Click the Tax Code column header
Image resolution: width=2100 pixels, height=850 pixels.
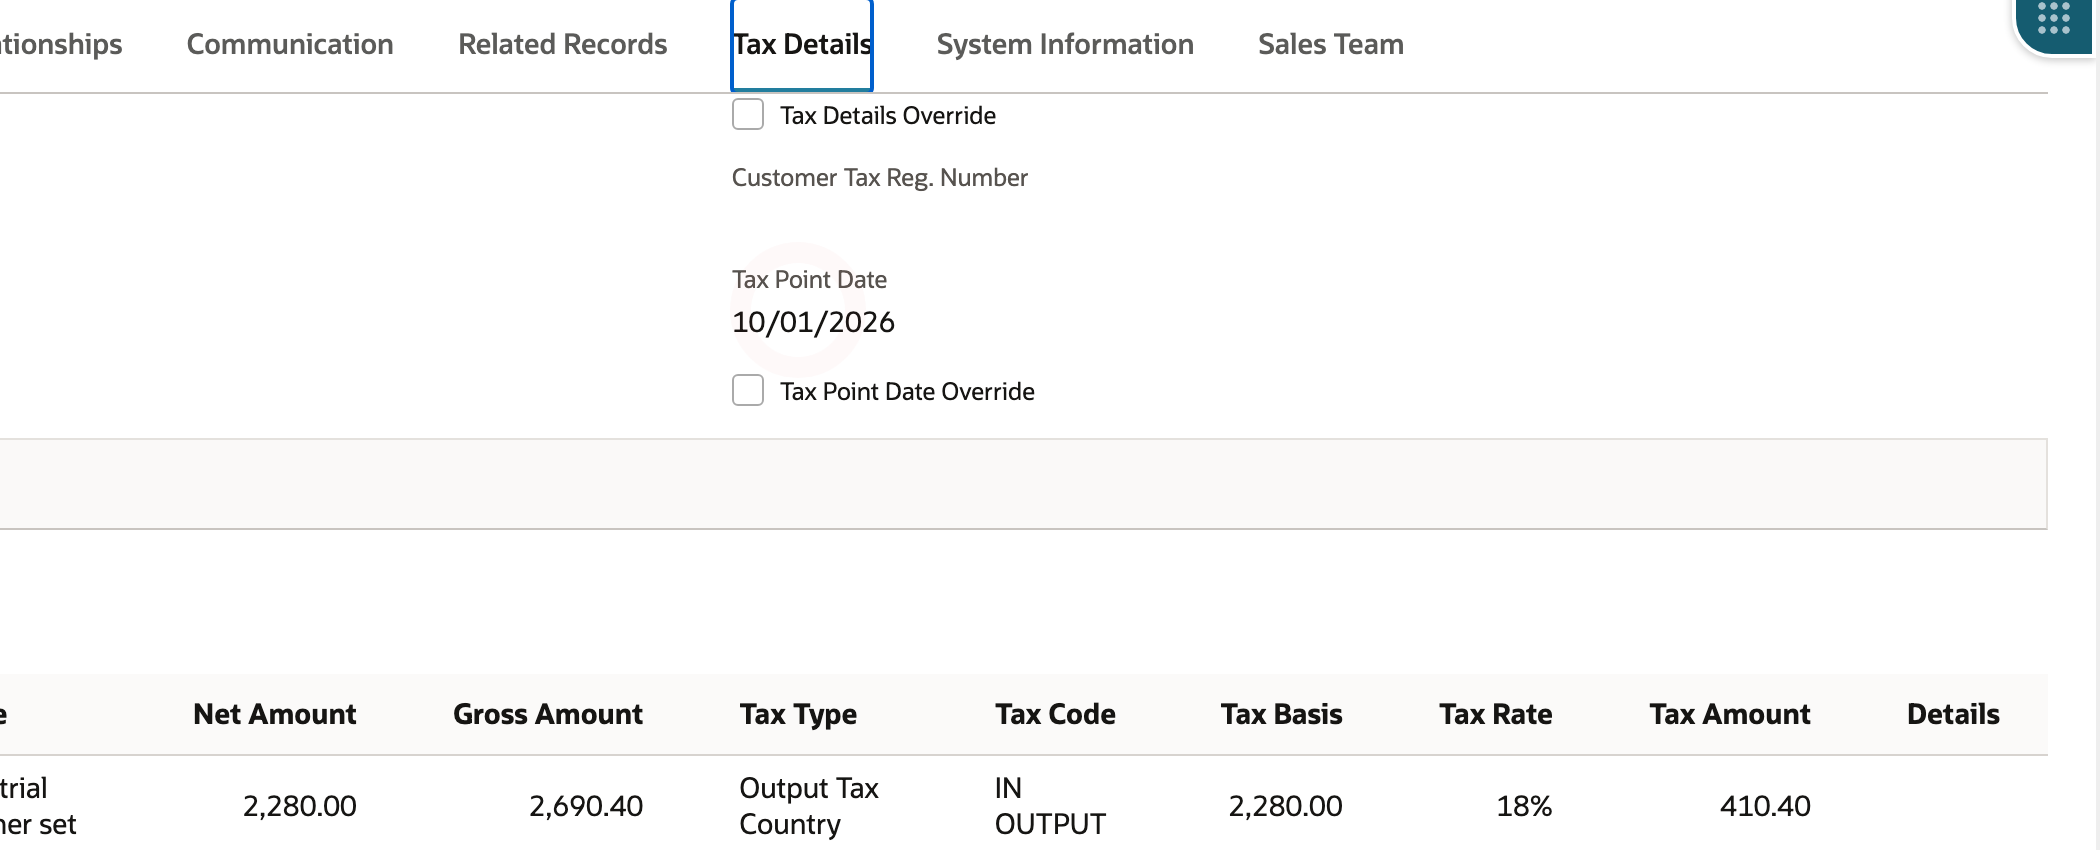pyautogui.click(x=1055, y=714)
